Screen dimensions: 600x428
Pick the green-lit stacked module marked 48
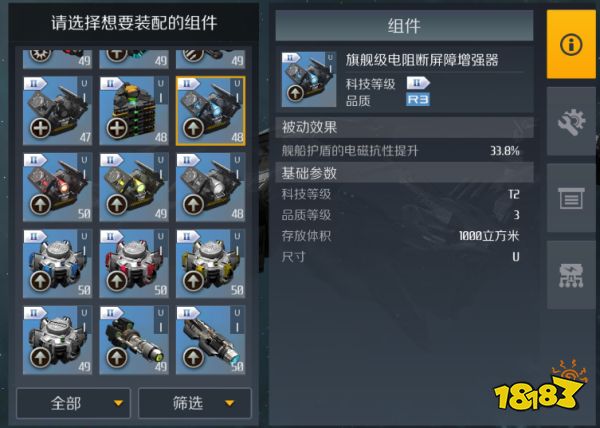click(134, 111)
